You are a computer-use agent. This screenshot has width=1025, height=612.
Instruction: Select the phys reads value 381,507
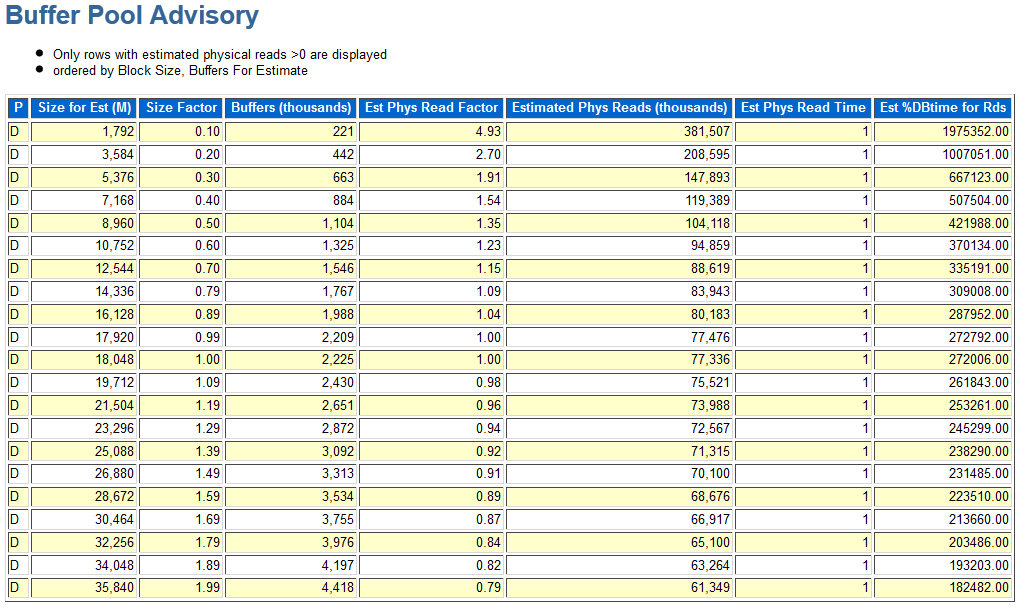619,131
